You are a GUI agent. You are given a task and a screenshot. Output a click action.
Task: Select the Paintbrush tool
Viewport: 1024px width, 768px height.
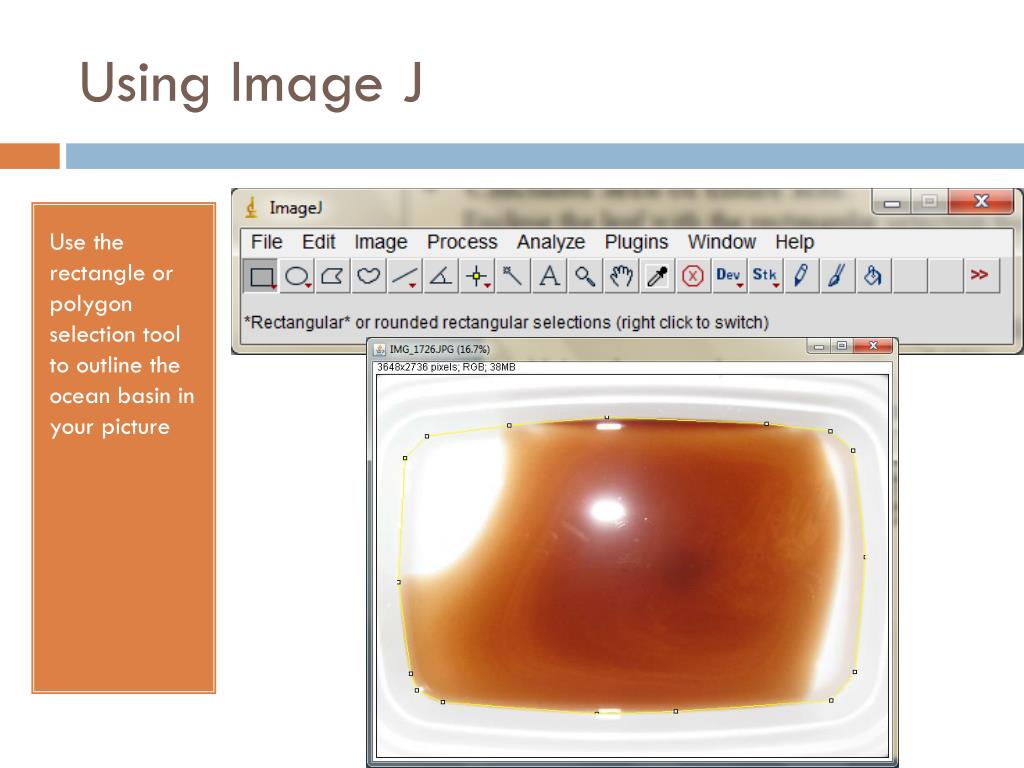coord(837,276)
